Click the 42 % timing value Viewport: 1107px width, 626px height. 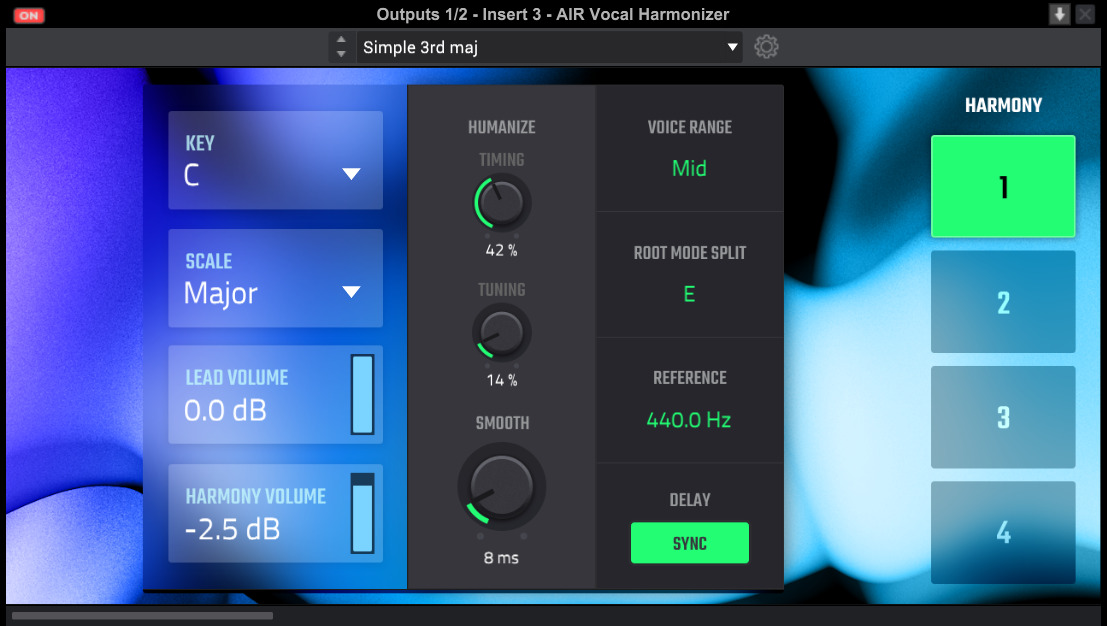click(x=501, y=251)
